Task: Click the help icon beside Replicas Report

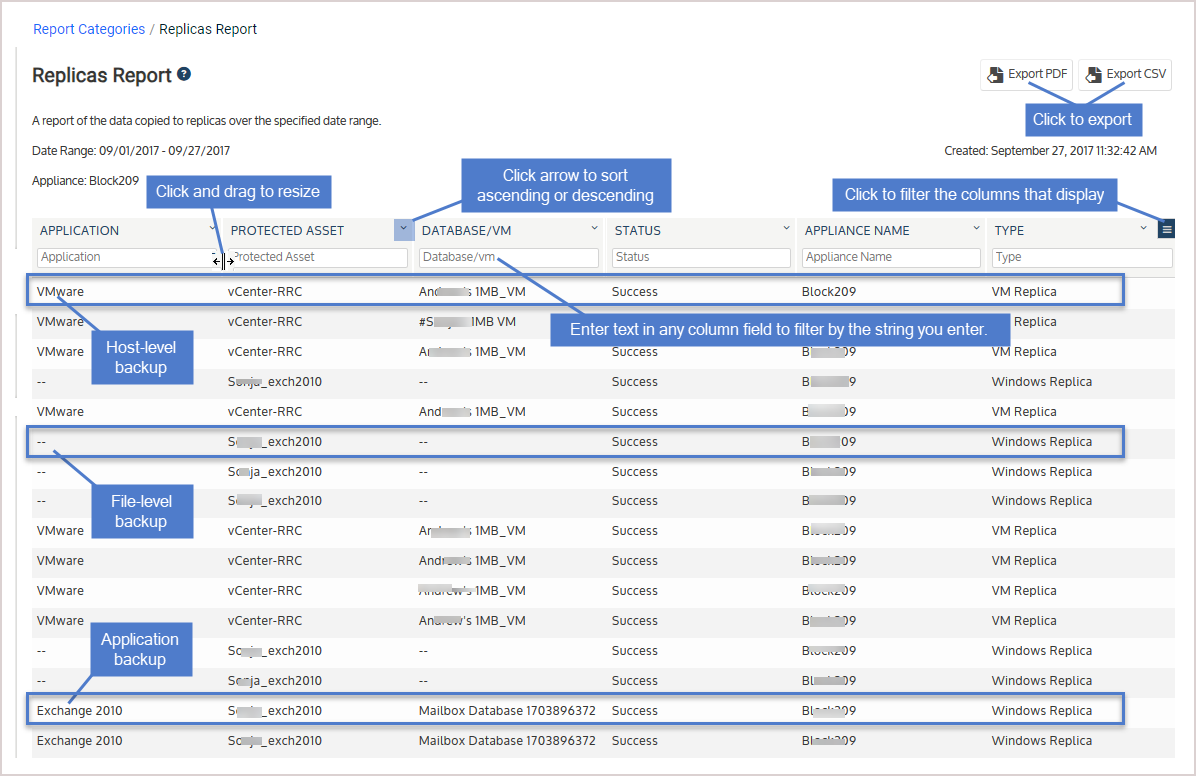Action: (184, 74)
